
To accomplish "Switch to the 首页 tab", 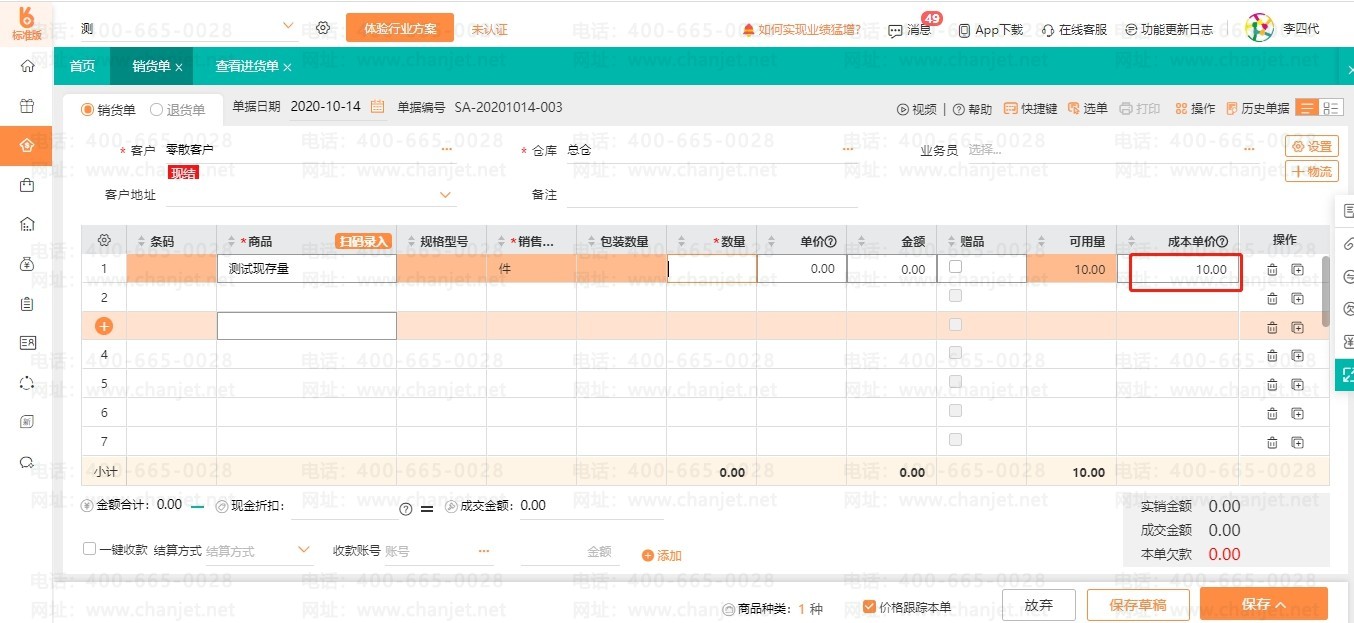I will click(x=82, y=67).
